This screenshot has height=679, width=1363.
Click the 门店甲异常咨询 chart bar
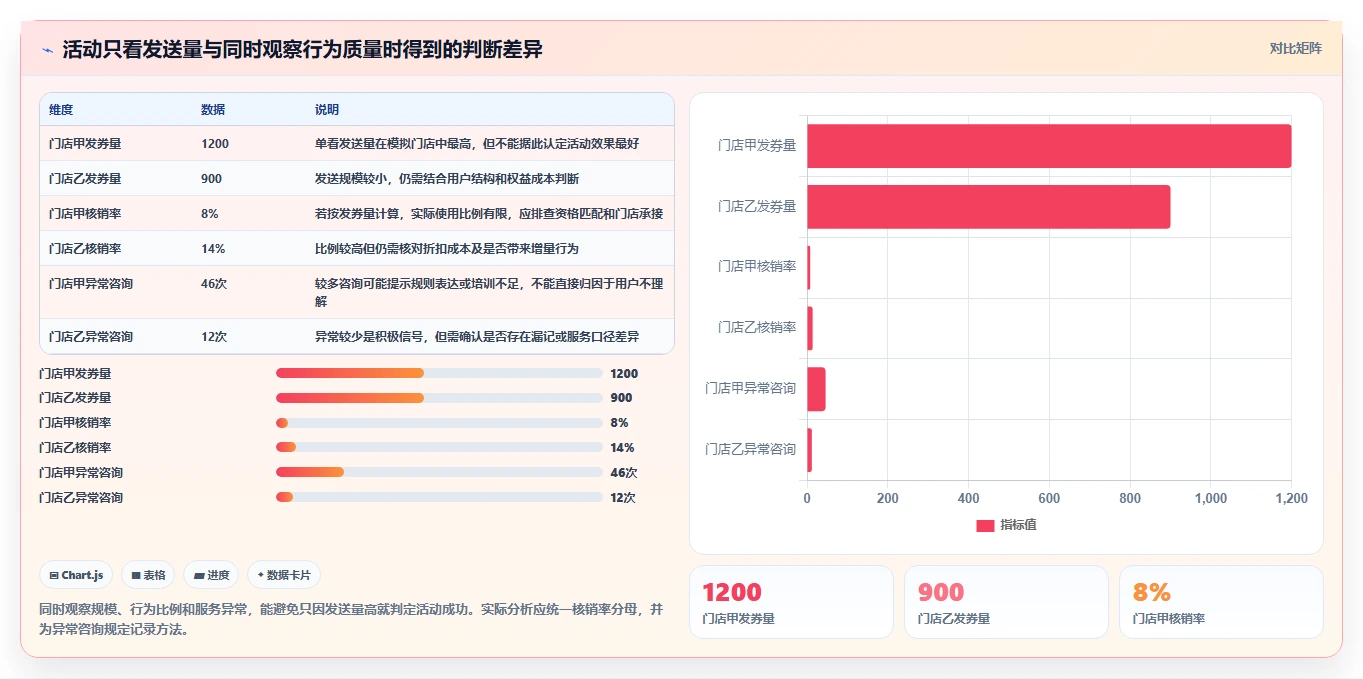click(x=816, y=389)
